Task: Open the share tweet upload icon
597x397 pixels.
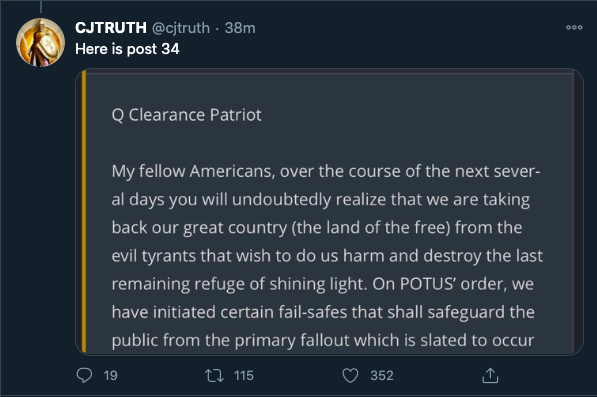Action: pos(490,375)
